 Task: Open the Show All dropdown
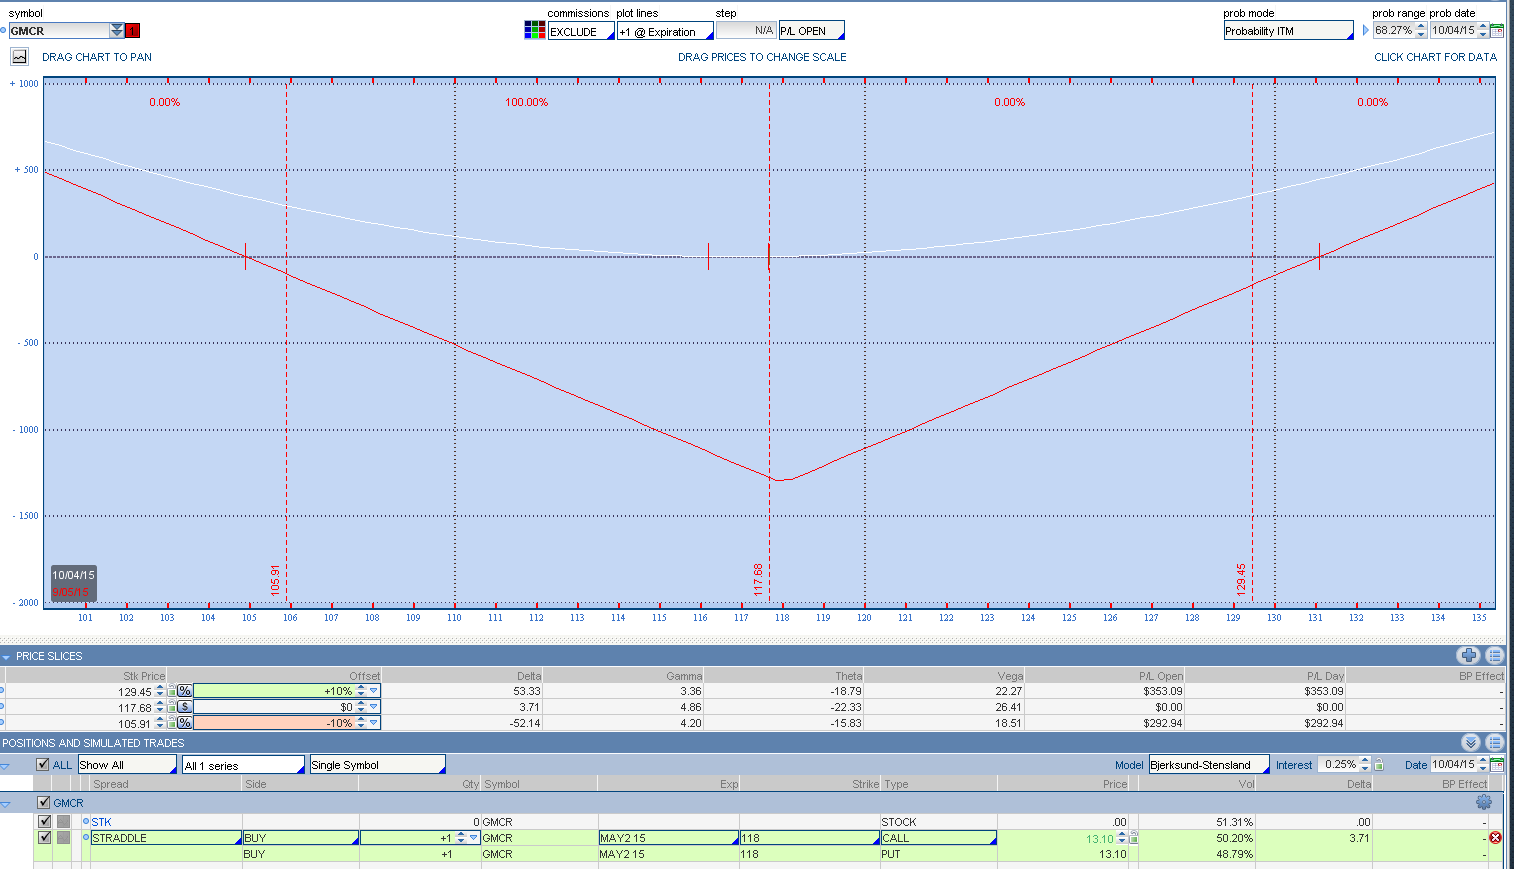(127, 765)
